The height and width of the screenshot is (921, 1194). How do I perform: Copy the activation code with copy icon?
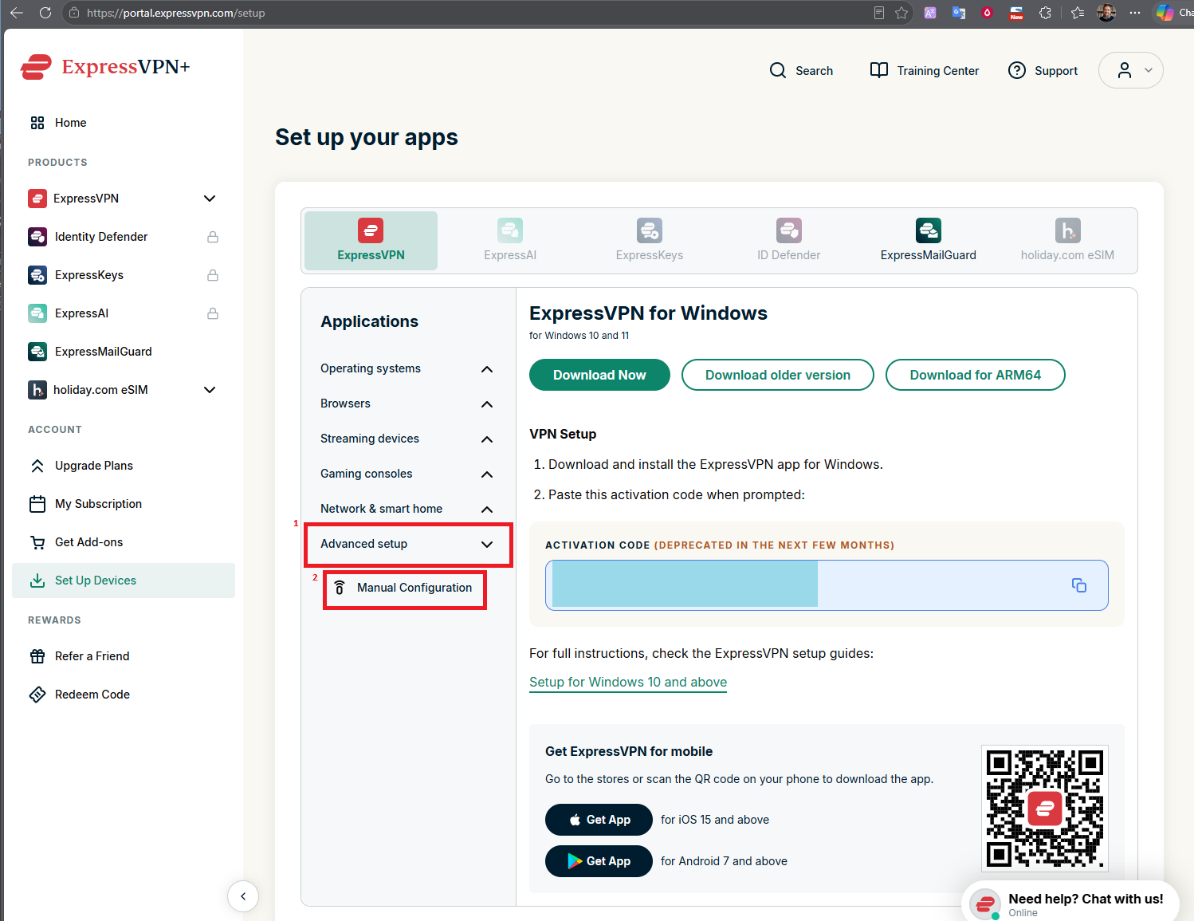click(x=1078, y=585)
